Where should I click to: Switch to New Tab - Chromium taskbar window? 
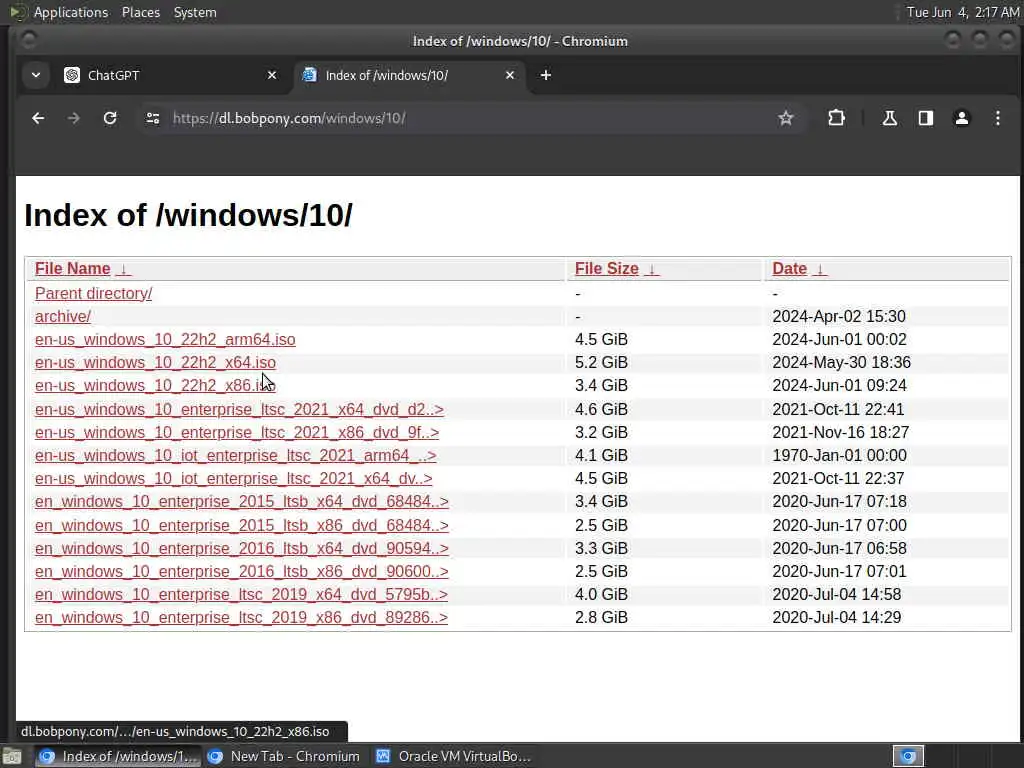pos(283,756)
